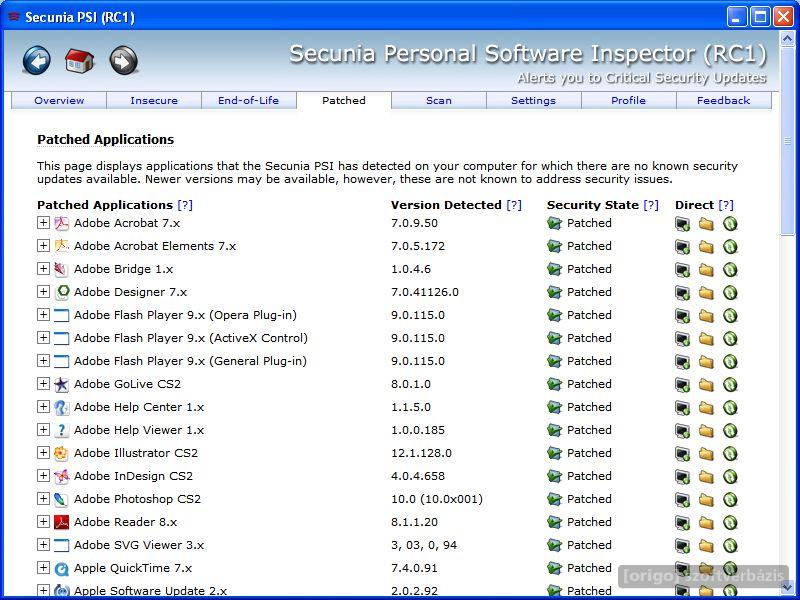The width and height of the screenshot is (800, 600).
Task: Expand the Adobe Photoshop CS2 entry
Action: (43, 498)
